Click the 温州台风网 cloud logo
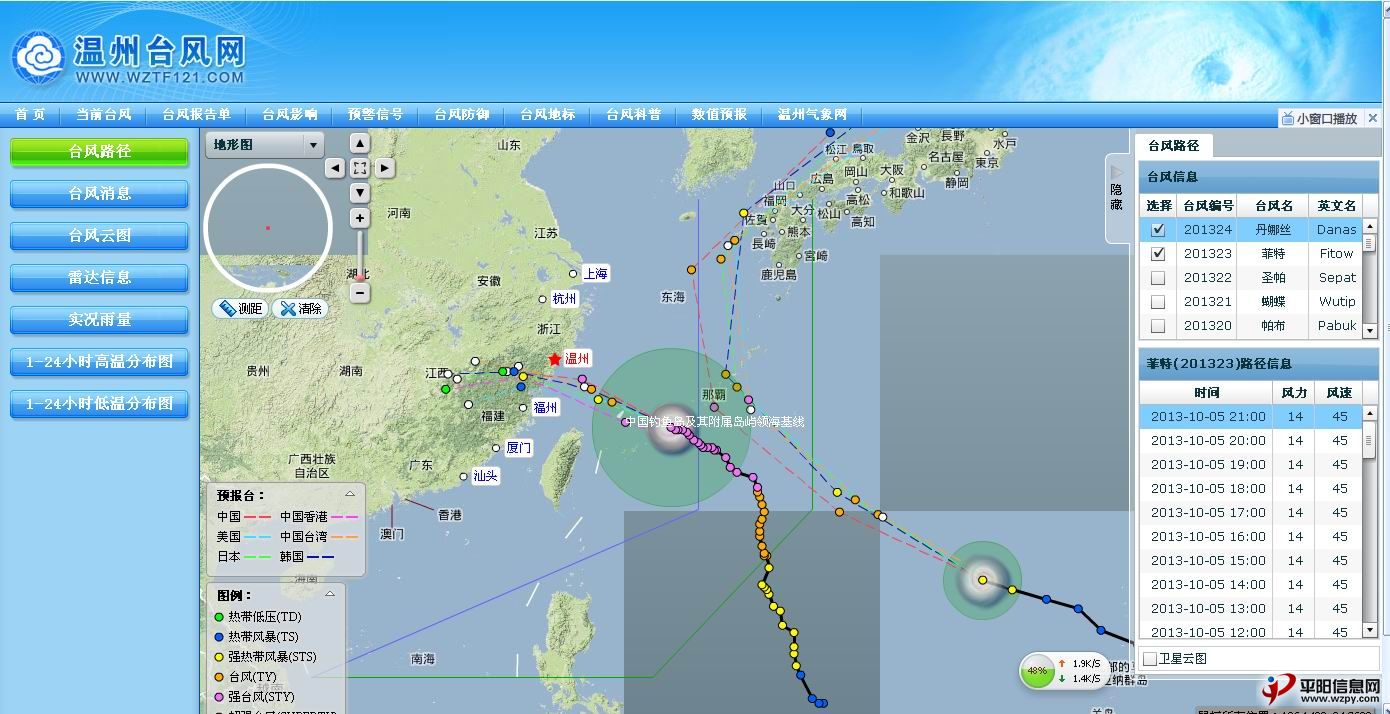 39,58
